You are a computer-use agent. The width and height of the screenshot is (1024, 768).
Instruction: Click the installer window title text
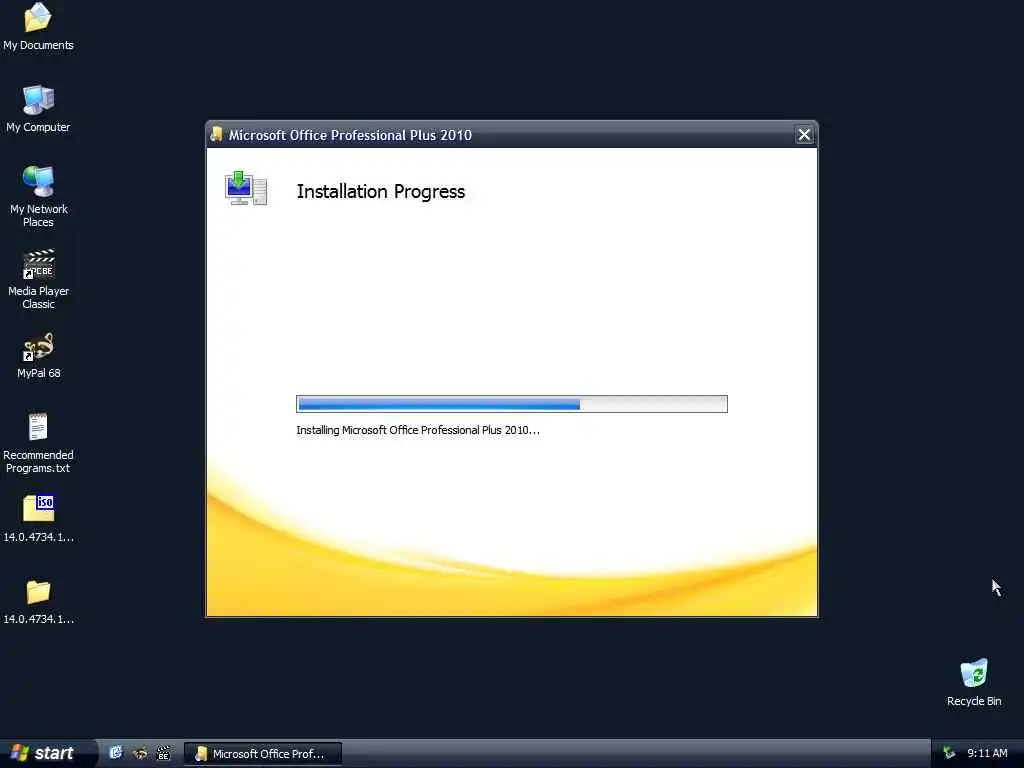[x=350, y=135]
